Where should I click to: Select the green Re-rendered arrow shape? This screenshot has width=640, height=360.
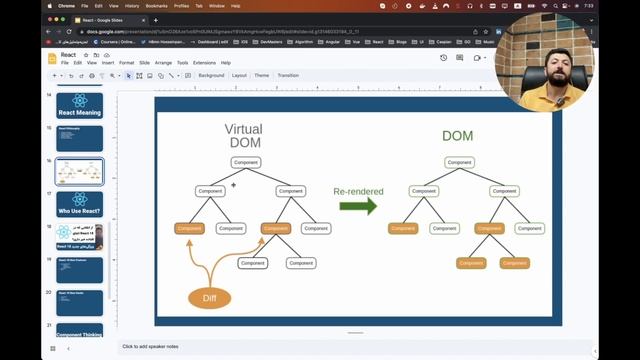(x=358, y=206)
